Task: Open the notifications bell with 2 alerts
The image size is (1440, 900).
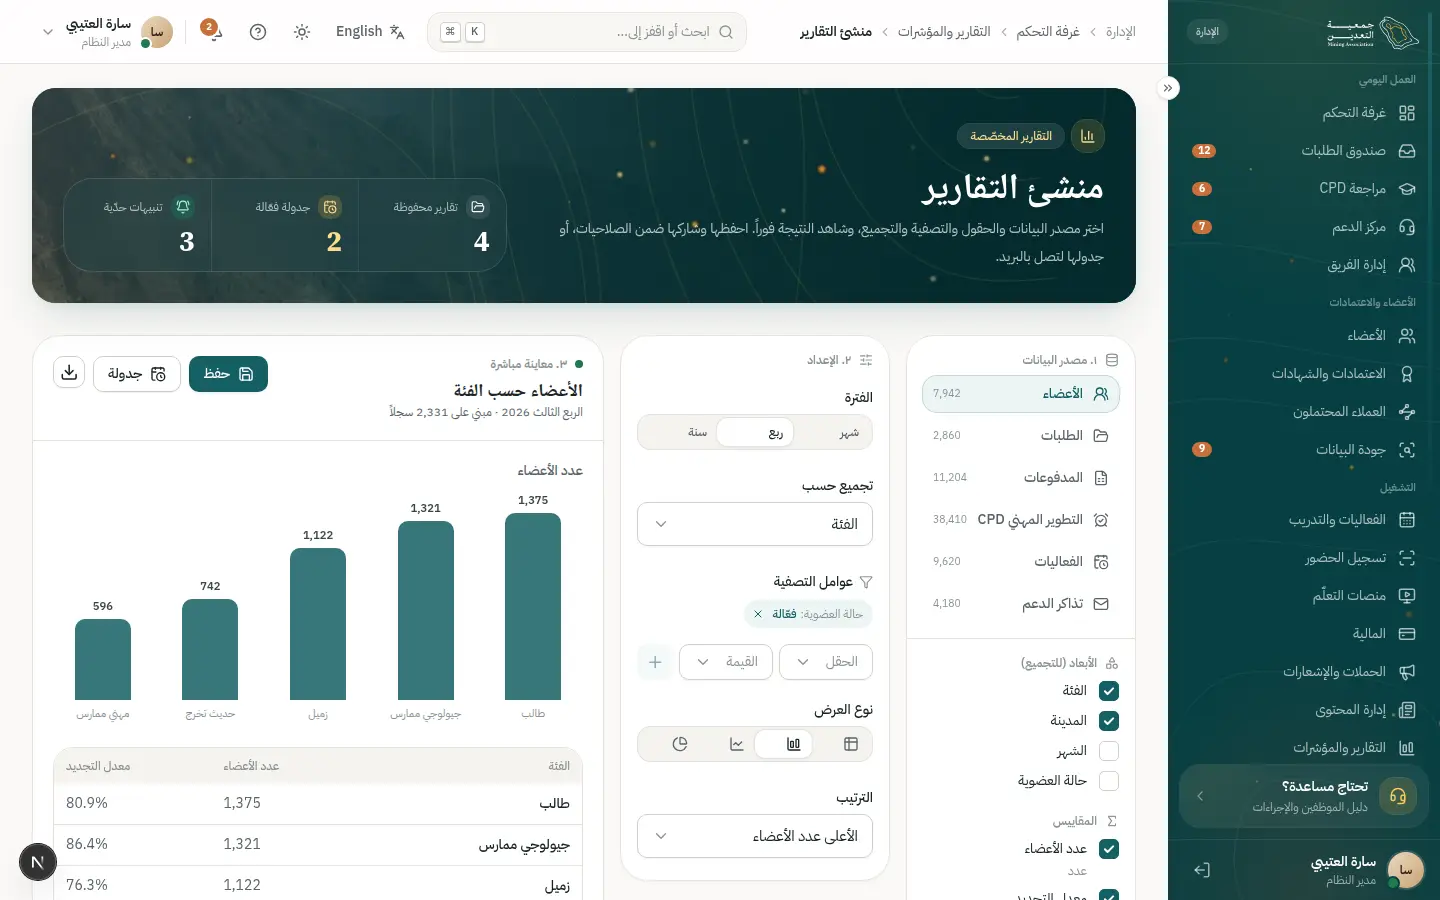Action: click(x=212, y=31)
